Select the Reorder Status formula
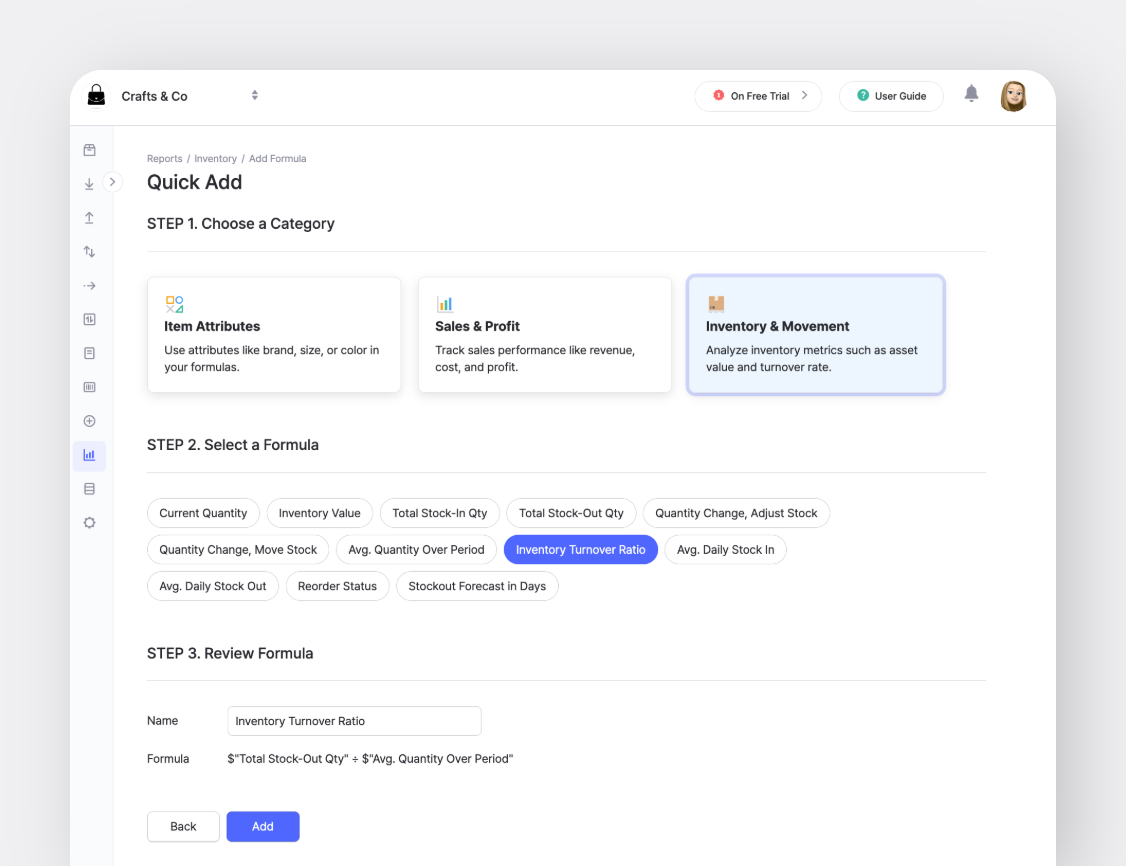 pyautogui.click(x=337, y=586)
